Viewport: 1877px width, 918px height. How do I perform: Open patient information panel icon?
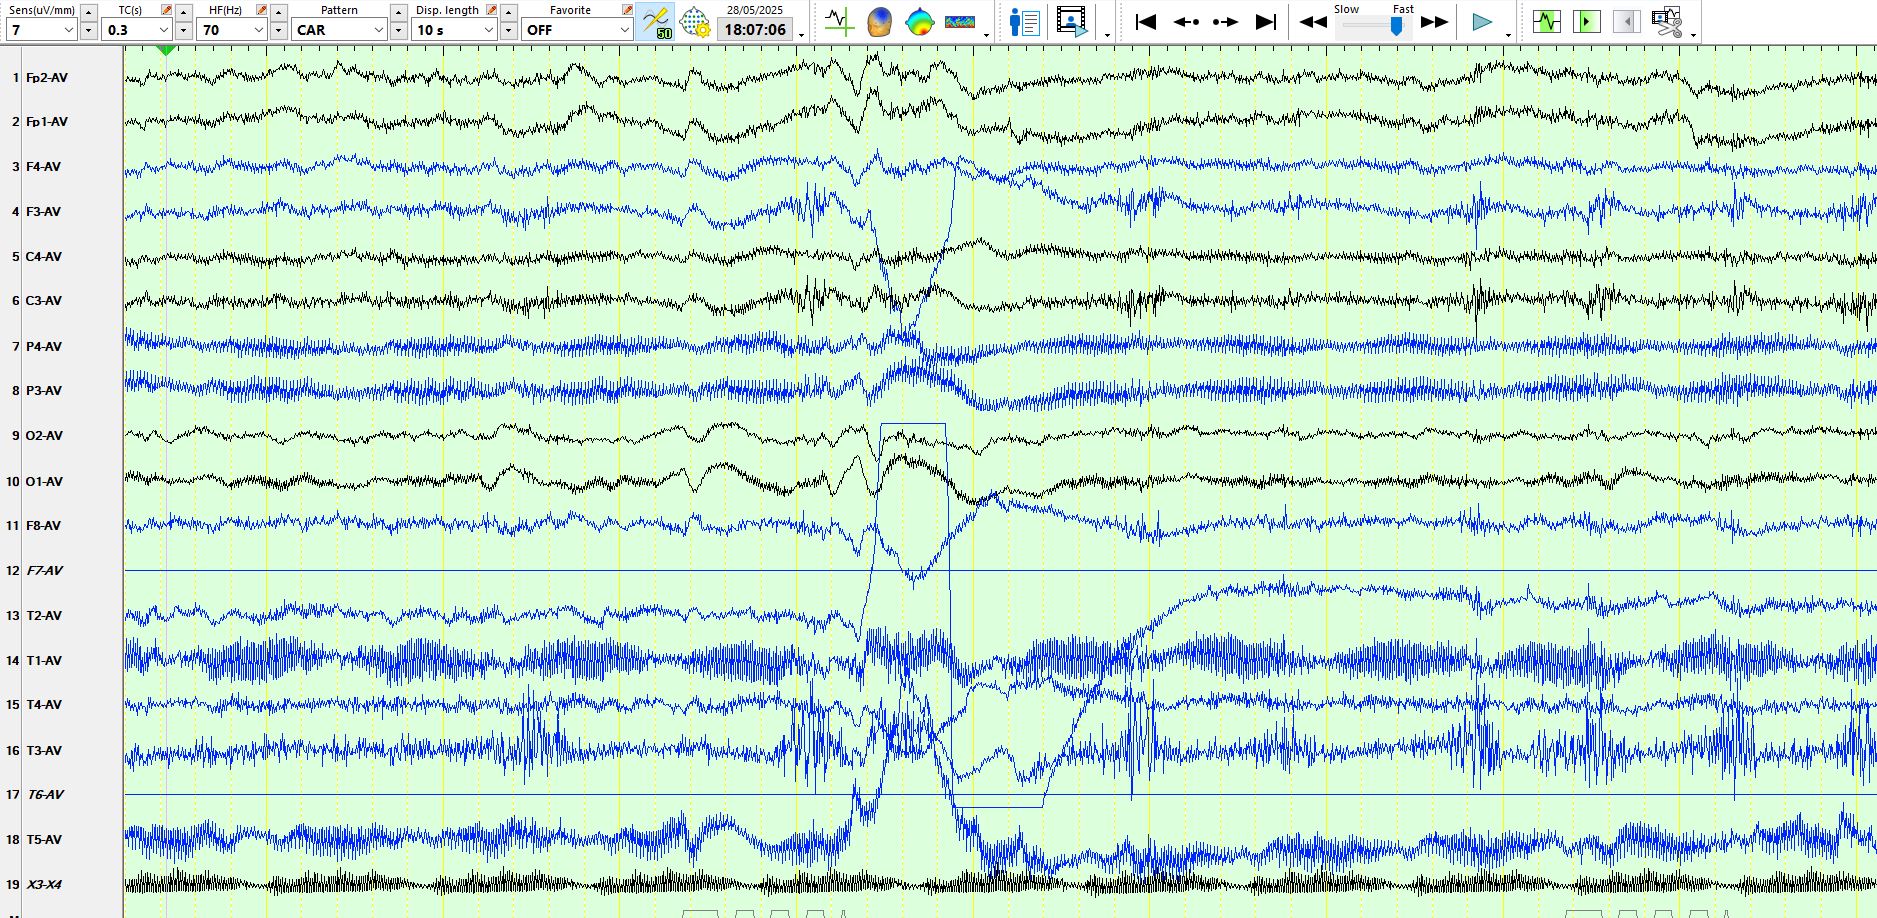[x=1024, y=21]
